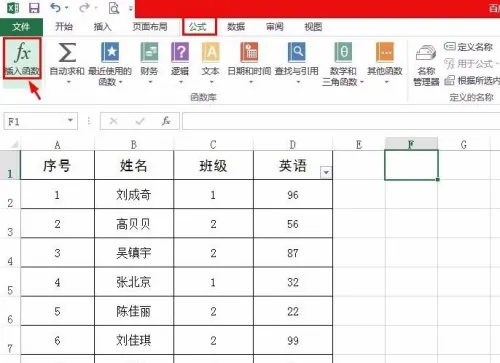Open Recently Used functions star icon

click(110, 53)
